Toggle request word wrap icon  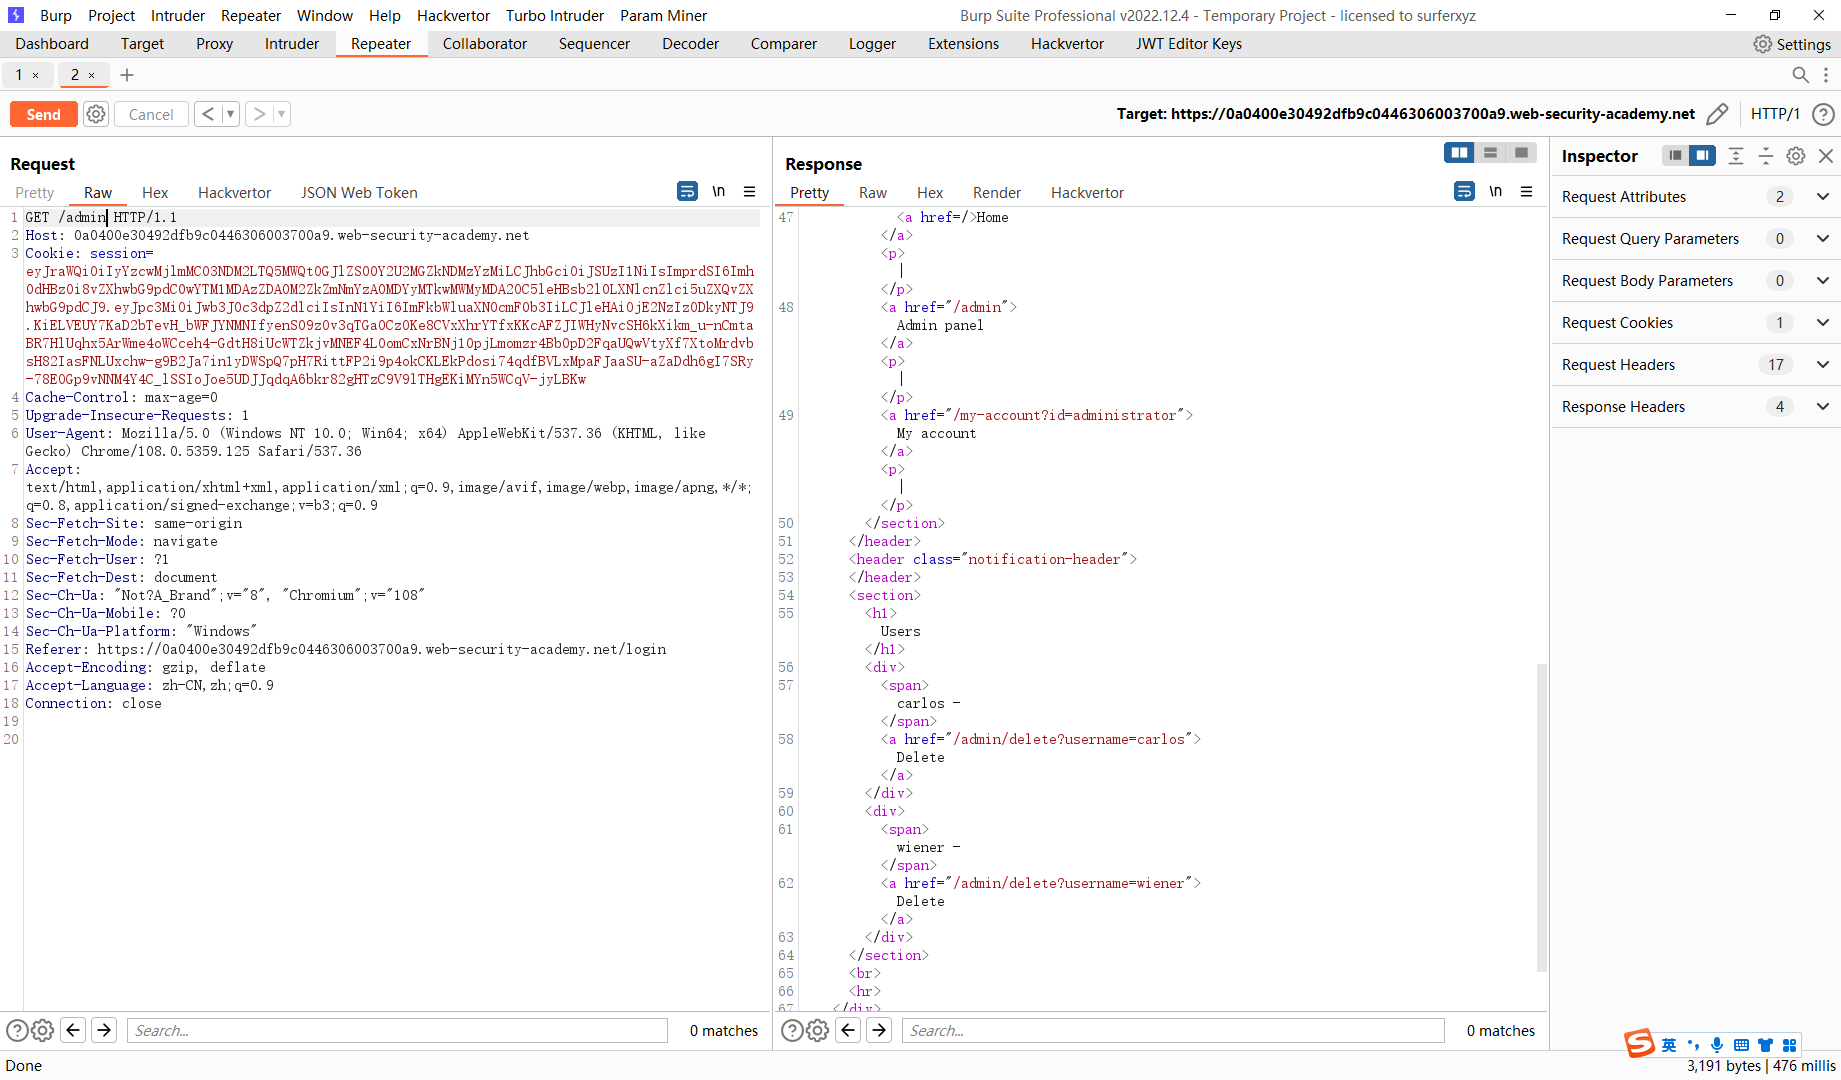tap(687, 191)
